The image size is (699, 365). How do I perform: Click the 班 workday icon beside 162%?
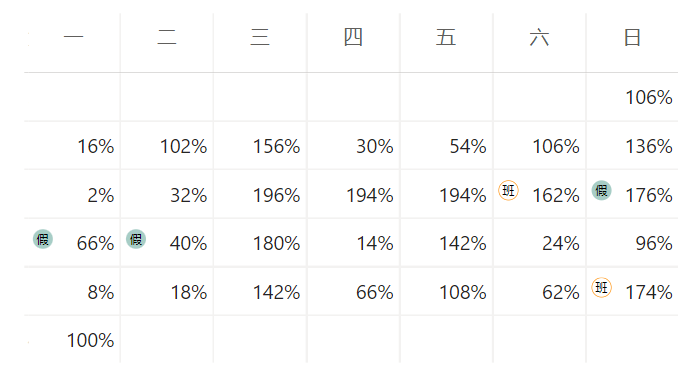tap(508, 191)
